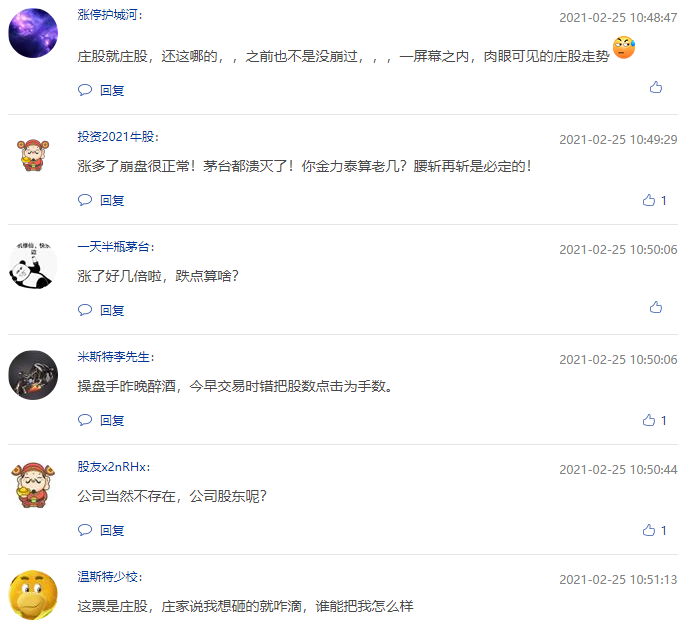This screenshot has height=632, width=683.
Task: Open profile of user 投资2021牛股
Action: (116, 137)
